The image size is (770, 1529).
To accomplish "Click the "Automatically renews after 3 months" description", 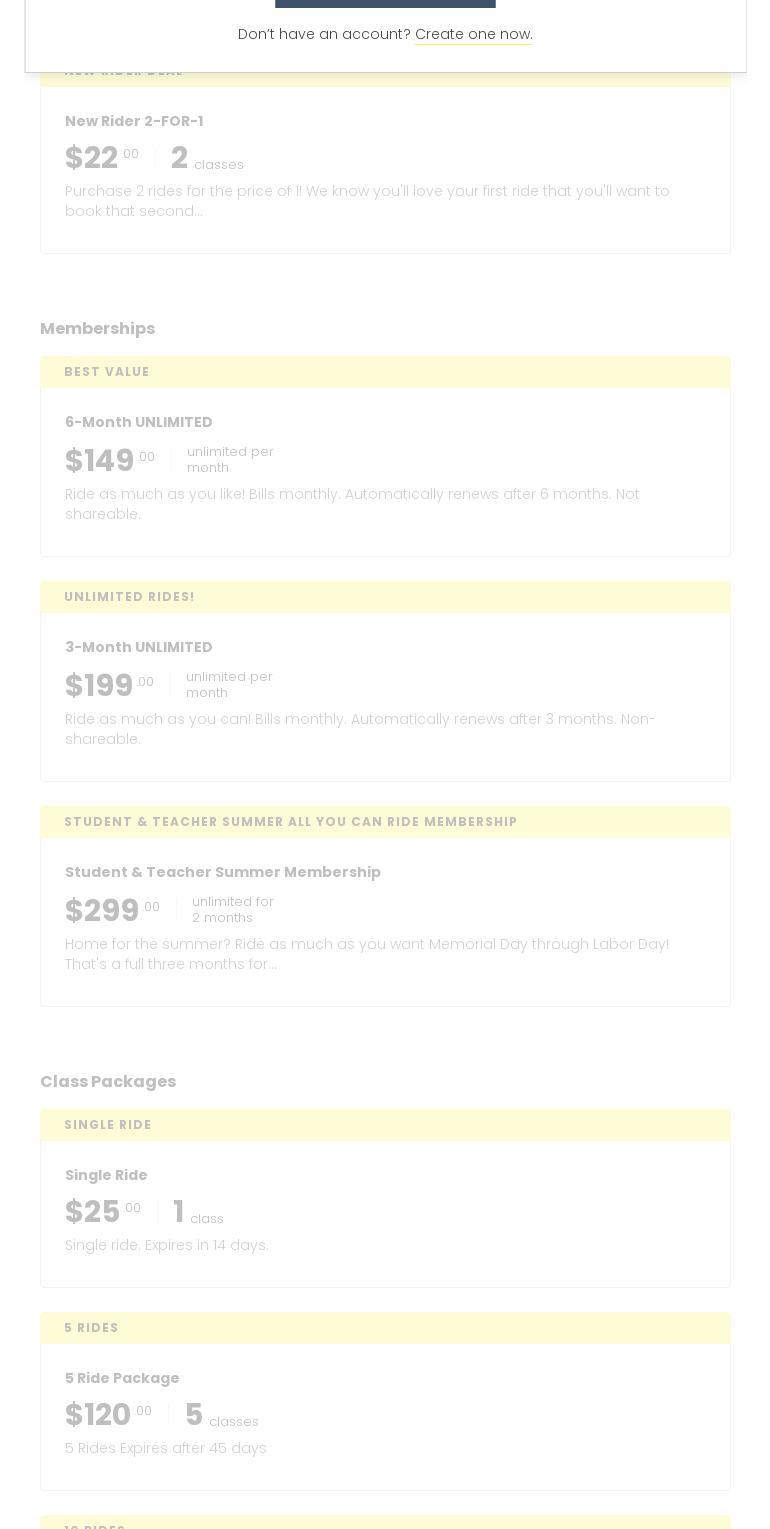I will click(x=359, y=729).
